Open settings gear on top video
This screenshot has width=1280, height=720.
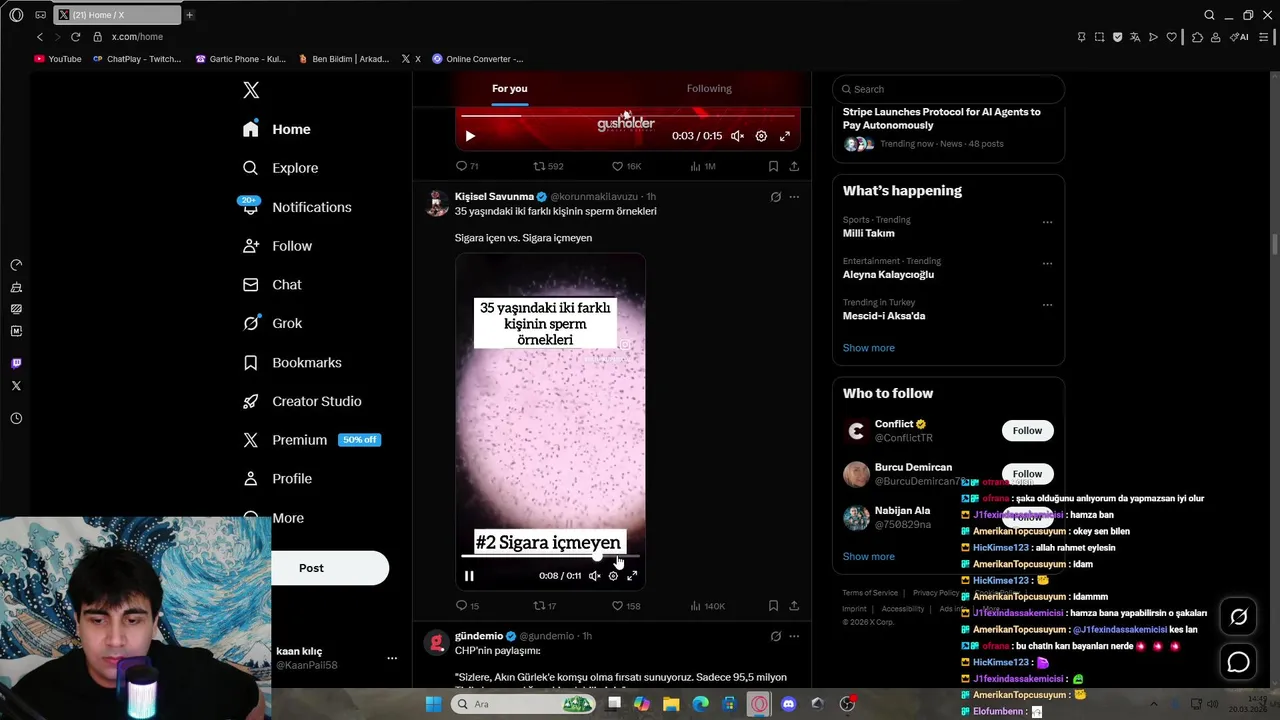761,136
